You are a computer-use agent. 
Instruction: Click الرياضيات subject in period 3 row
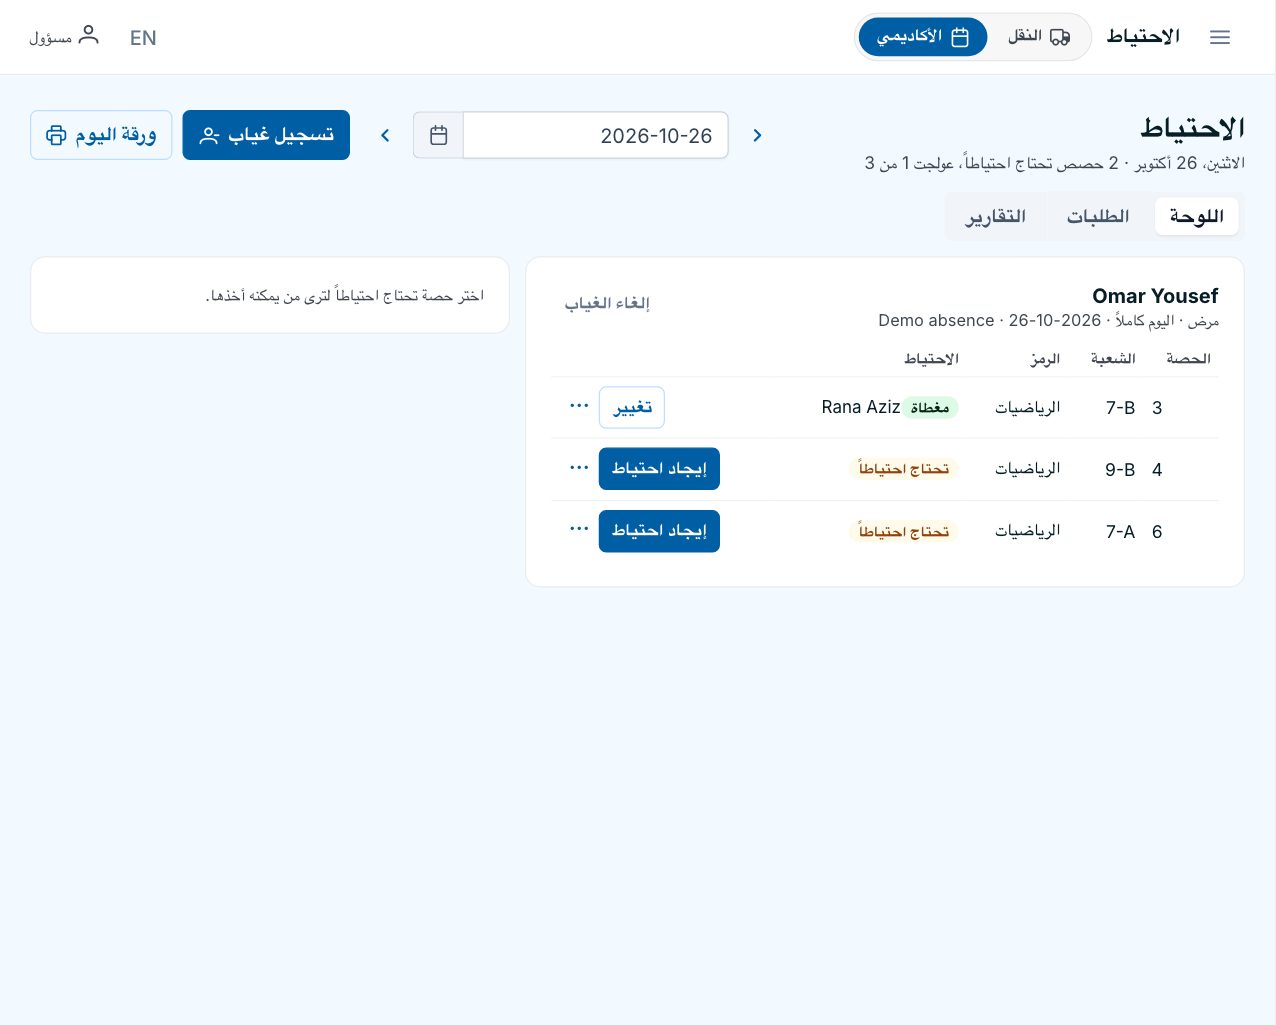point(1027,408)
